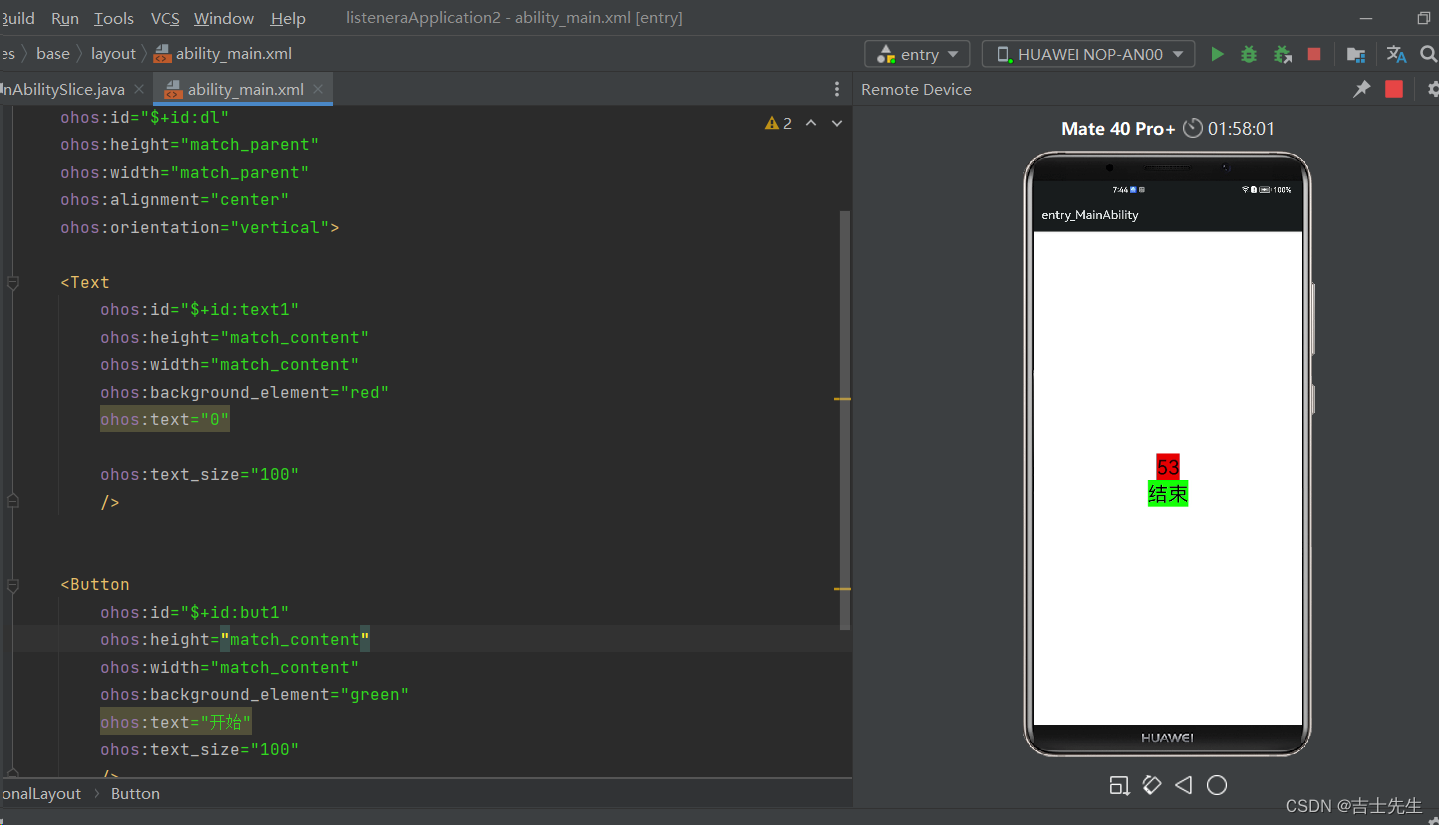Viewport: 1439px width, 825px height.
Task: Tap the device Back triangle button
Action: (x=1184, y=785)
